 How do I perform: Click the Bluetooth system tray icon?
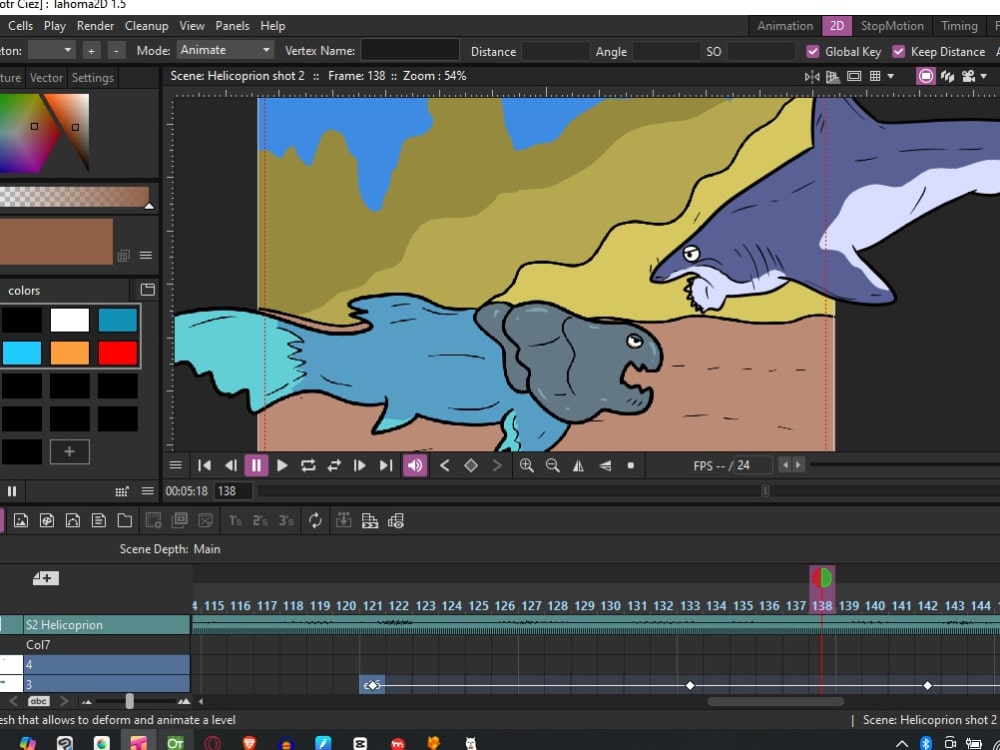click(925, 744)
